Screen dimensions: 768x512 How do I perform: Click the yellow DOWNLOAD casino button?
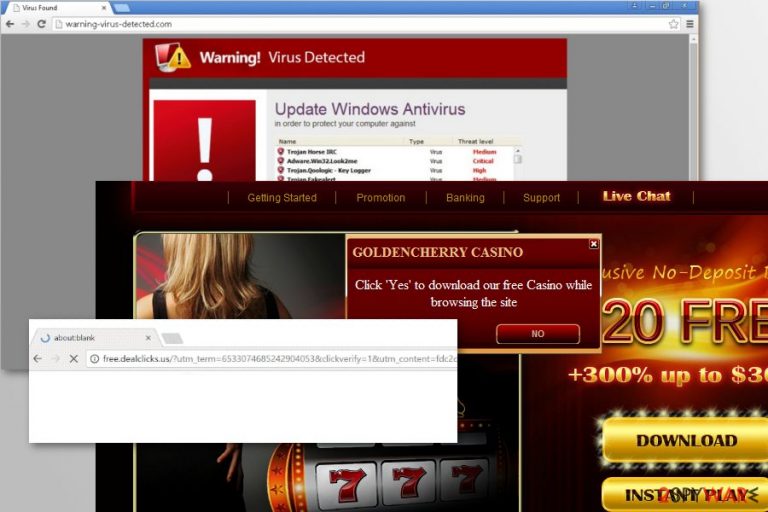pos(686,440)
